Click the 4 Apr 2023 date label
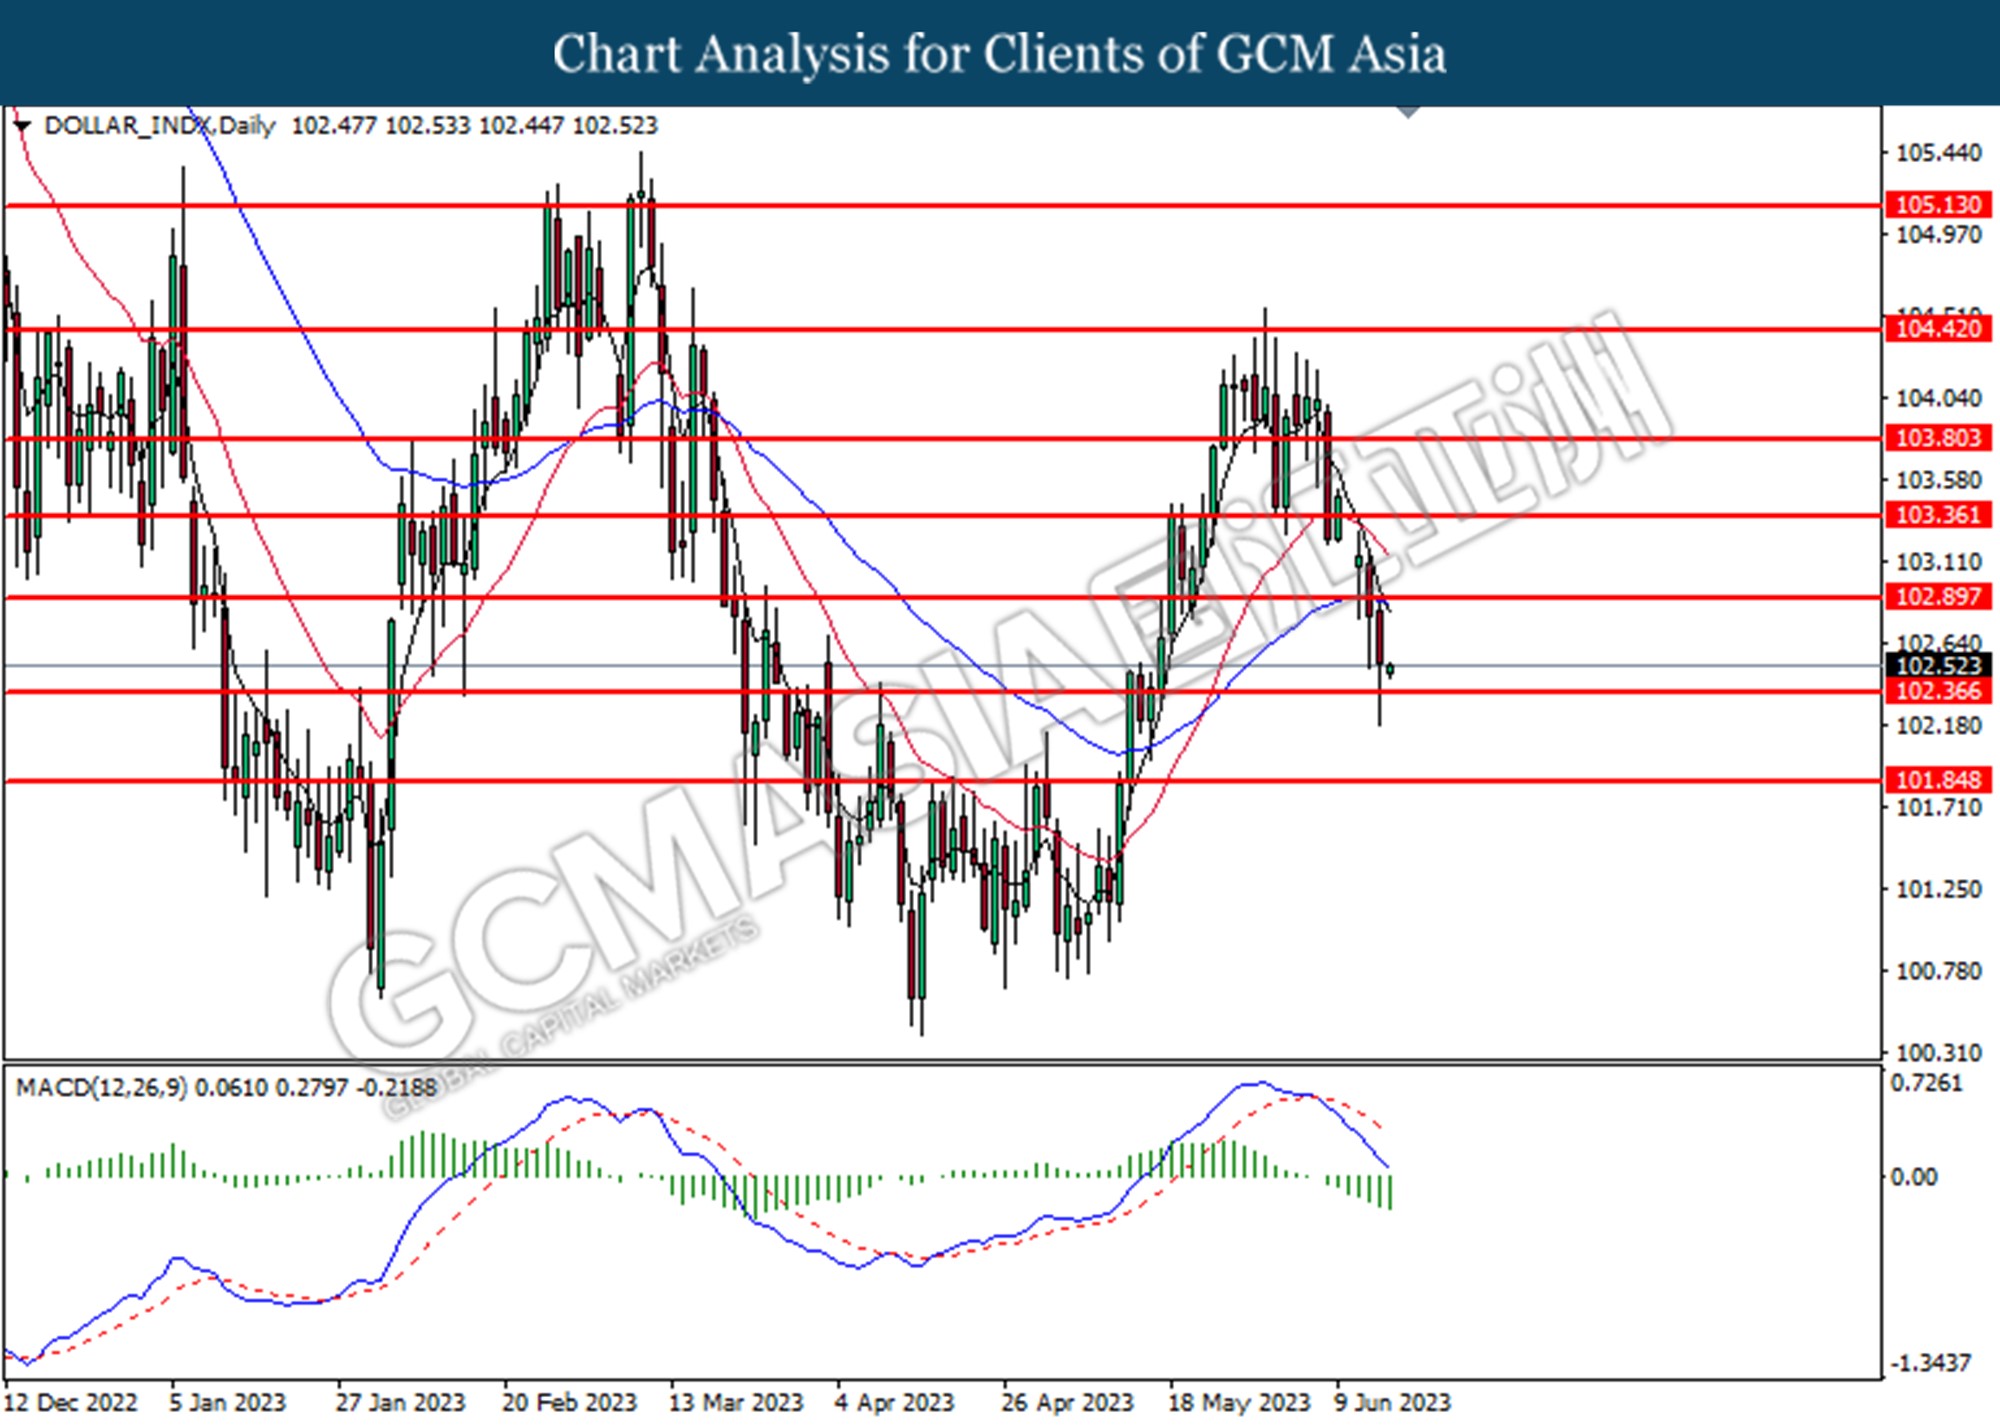This screenshot has height=1428, width=2000. 894,1402
